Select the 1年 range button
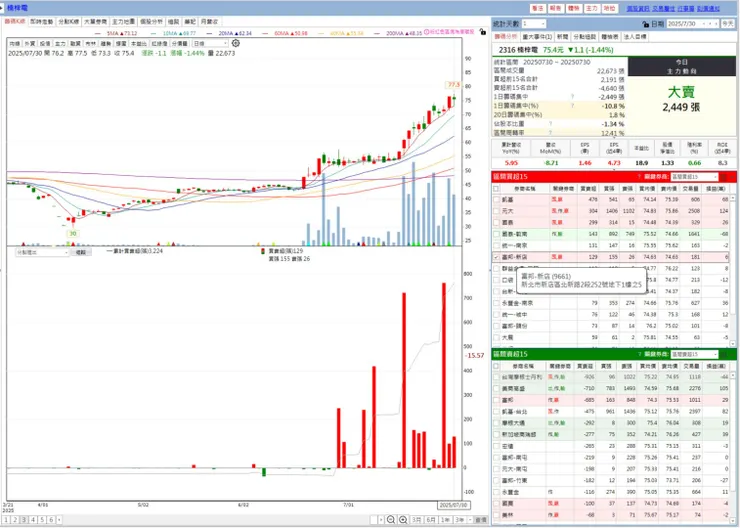This screenshot has width=740, height=528. click(445, 520)
